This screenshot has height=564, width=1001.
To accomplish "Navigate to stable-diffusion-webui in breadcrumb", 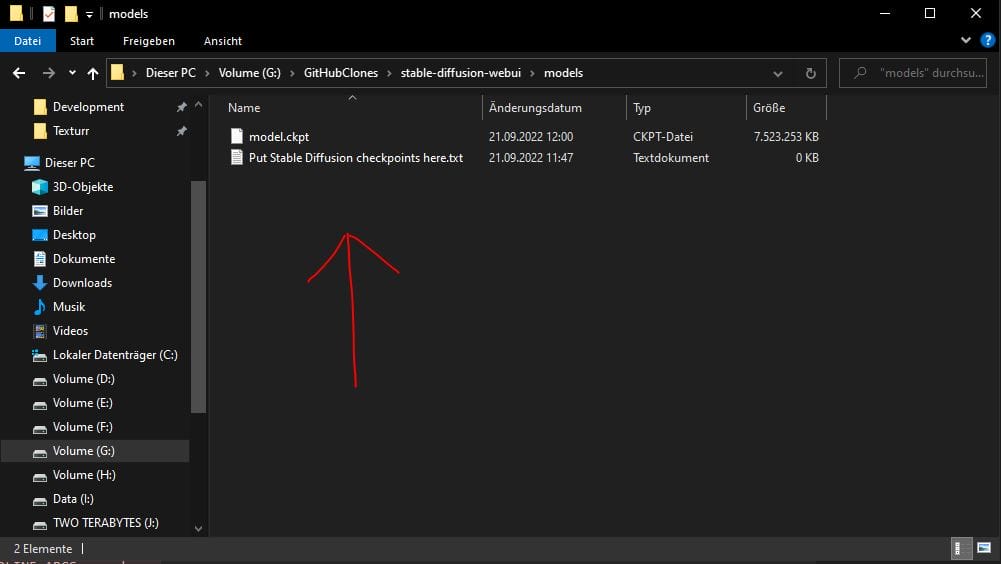I will click(462, 73).
